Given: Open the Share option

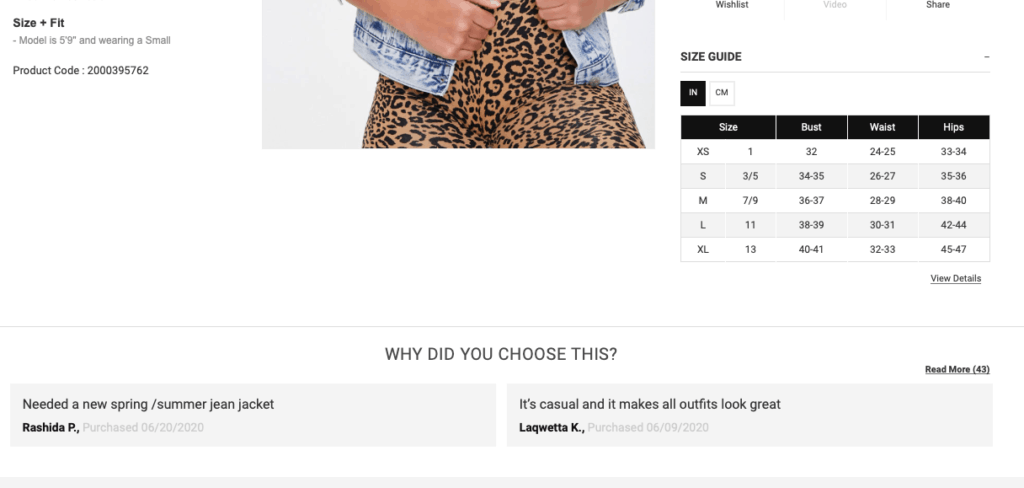Looking at the screenshot, I should (x=937, y=5).
